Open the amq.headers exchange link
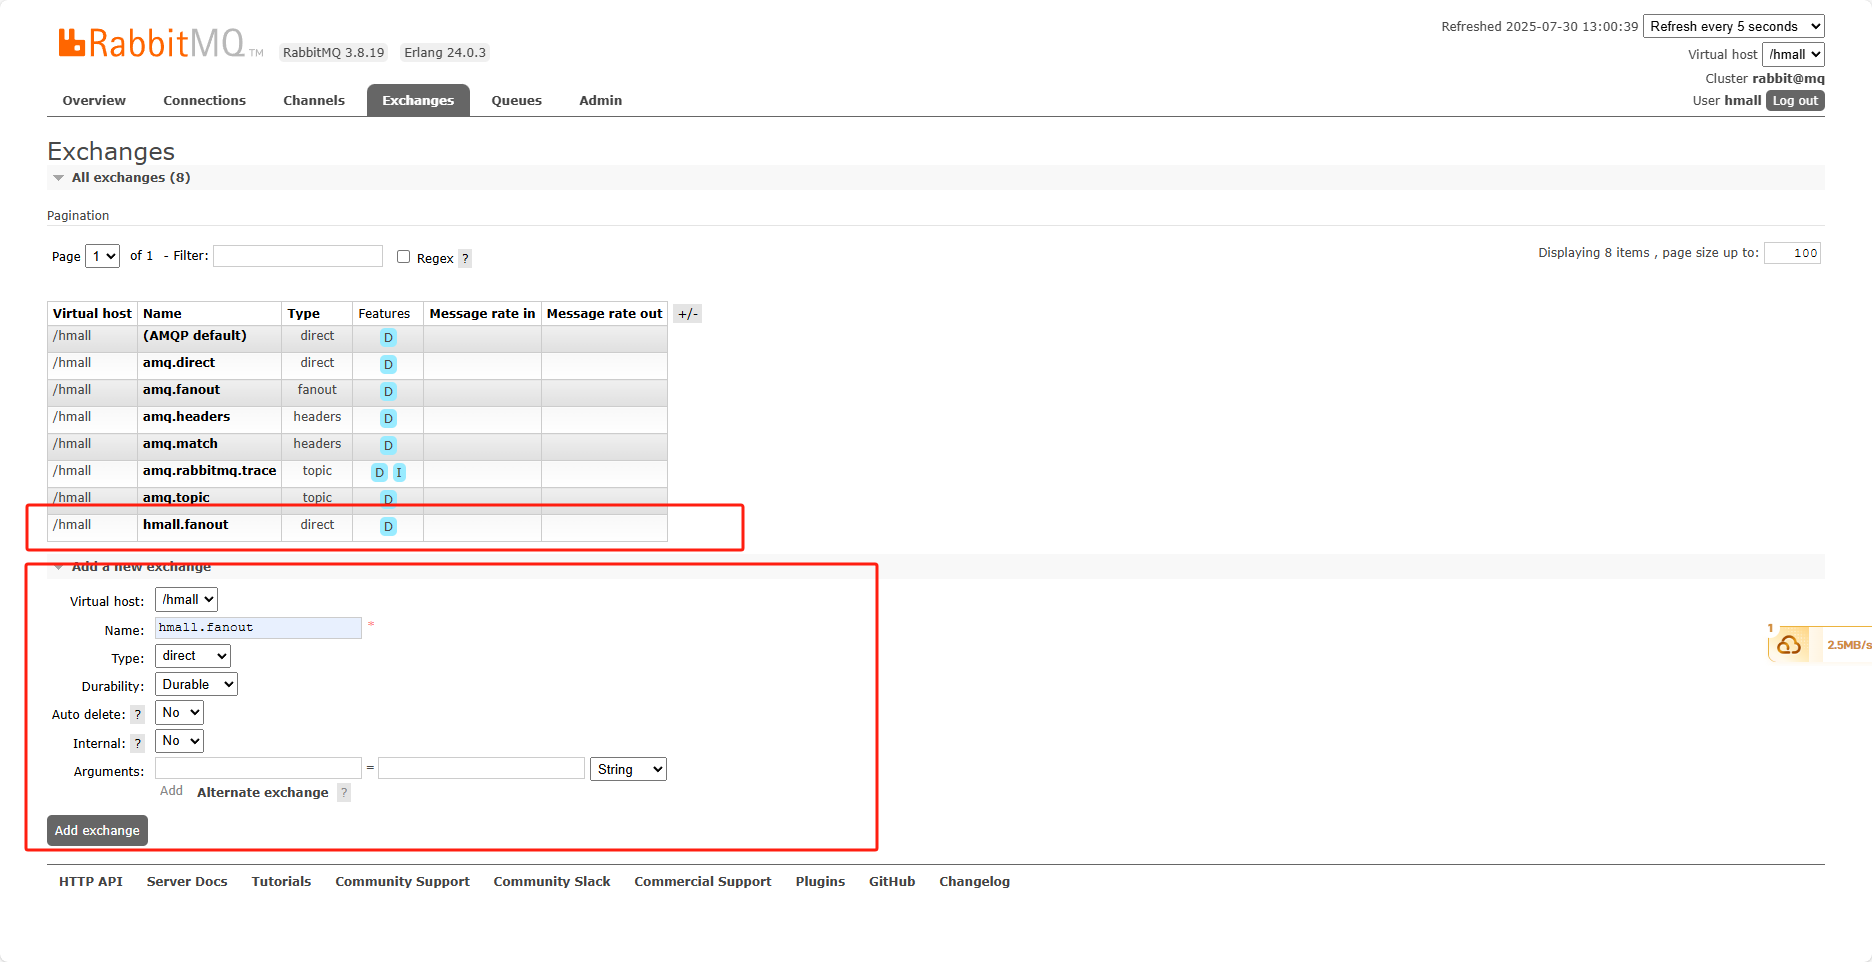 187,416
